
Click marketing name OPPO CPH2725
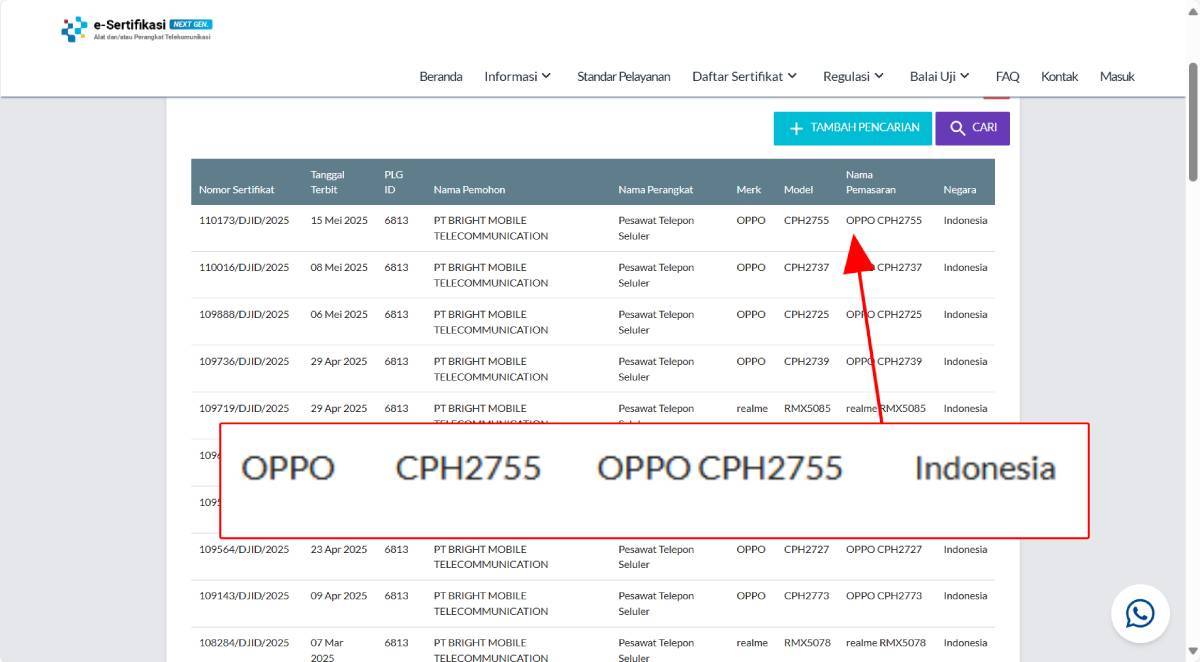click(884, 314)
